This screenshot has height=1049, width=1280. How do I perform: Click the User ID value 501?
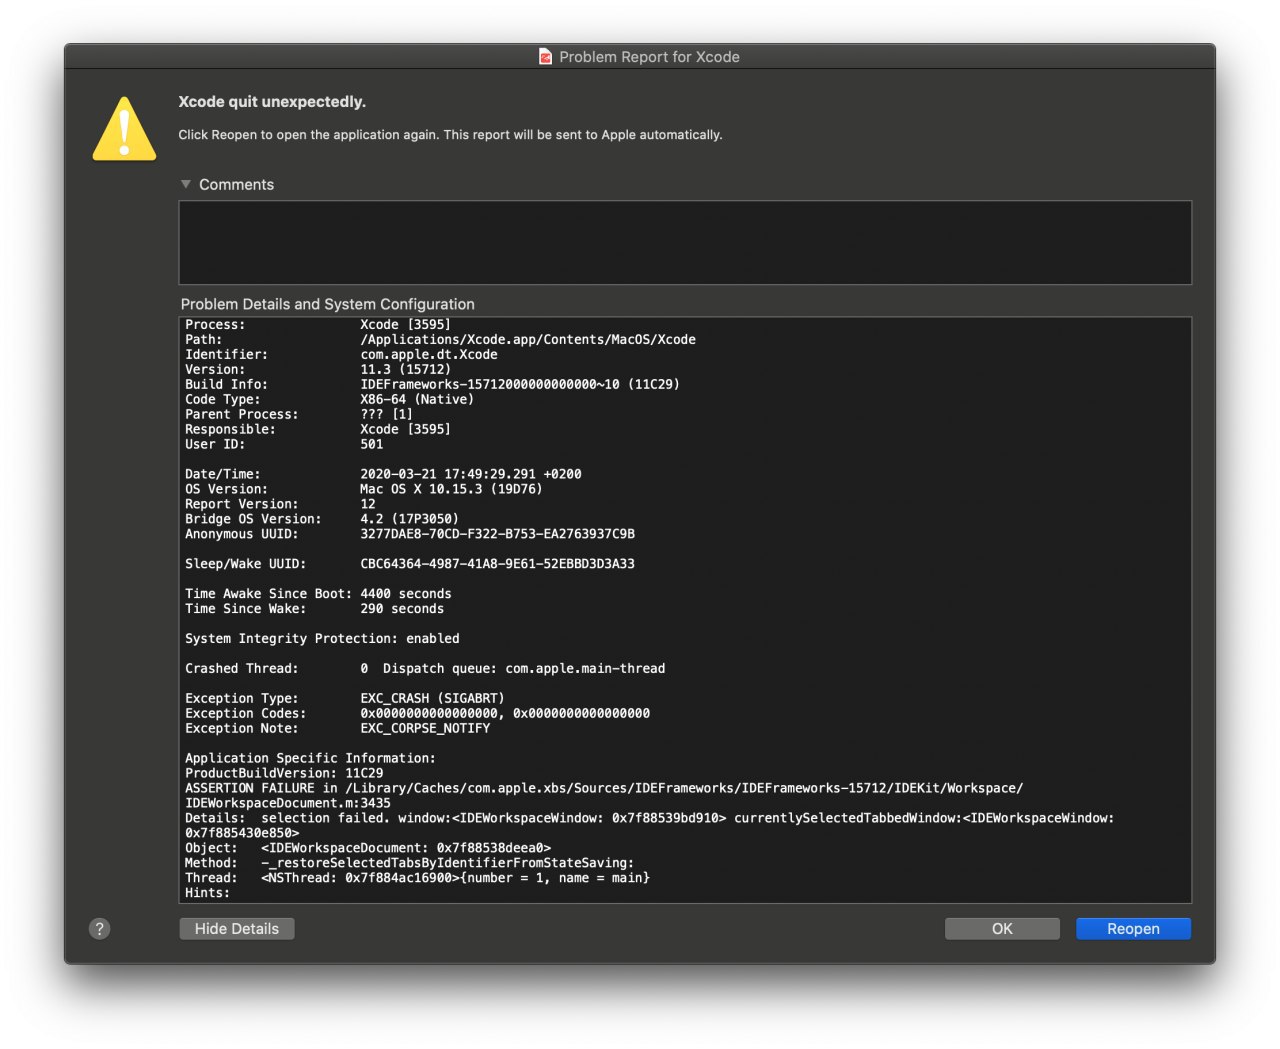pos(372,445)
